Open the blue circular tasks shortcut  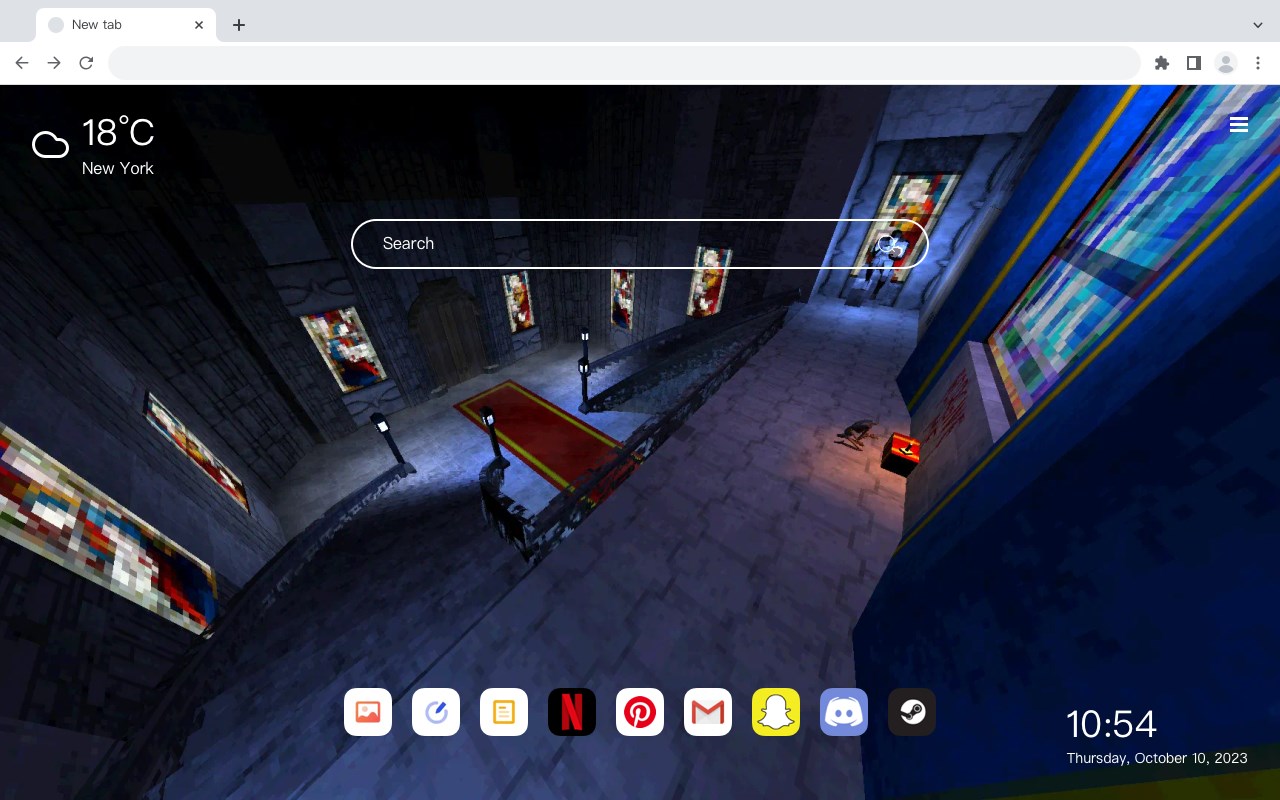[436, 712]
